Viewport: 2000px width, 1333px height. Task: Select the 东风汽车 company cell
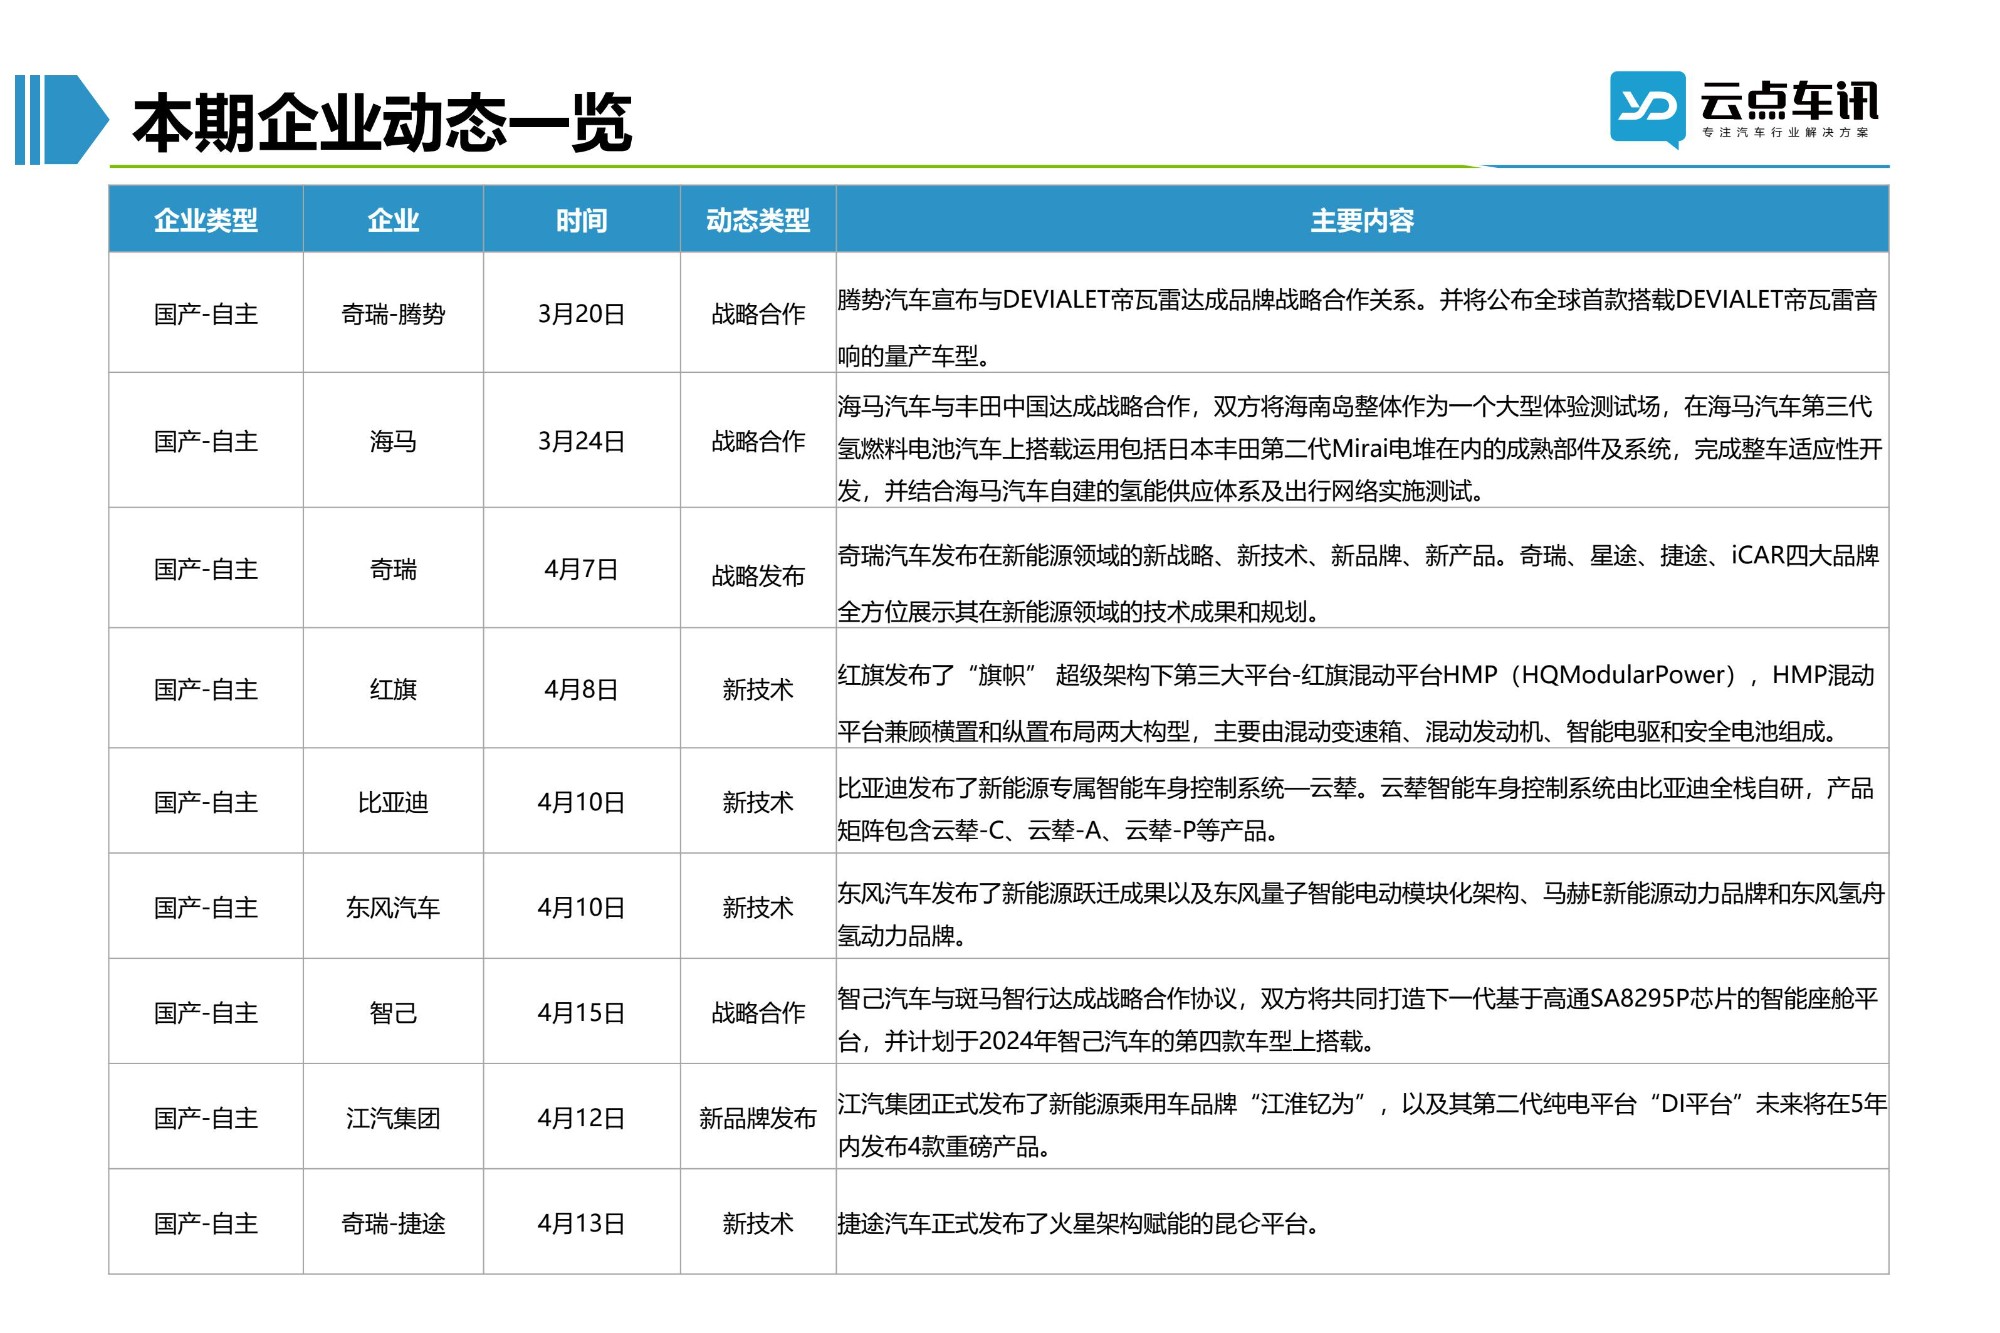point(393,907)
